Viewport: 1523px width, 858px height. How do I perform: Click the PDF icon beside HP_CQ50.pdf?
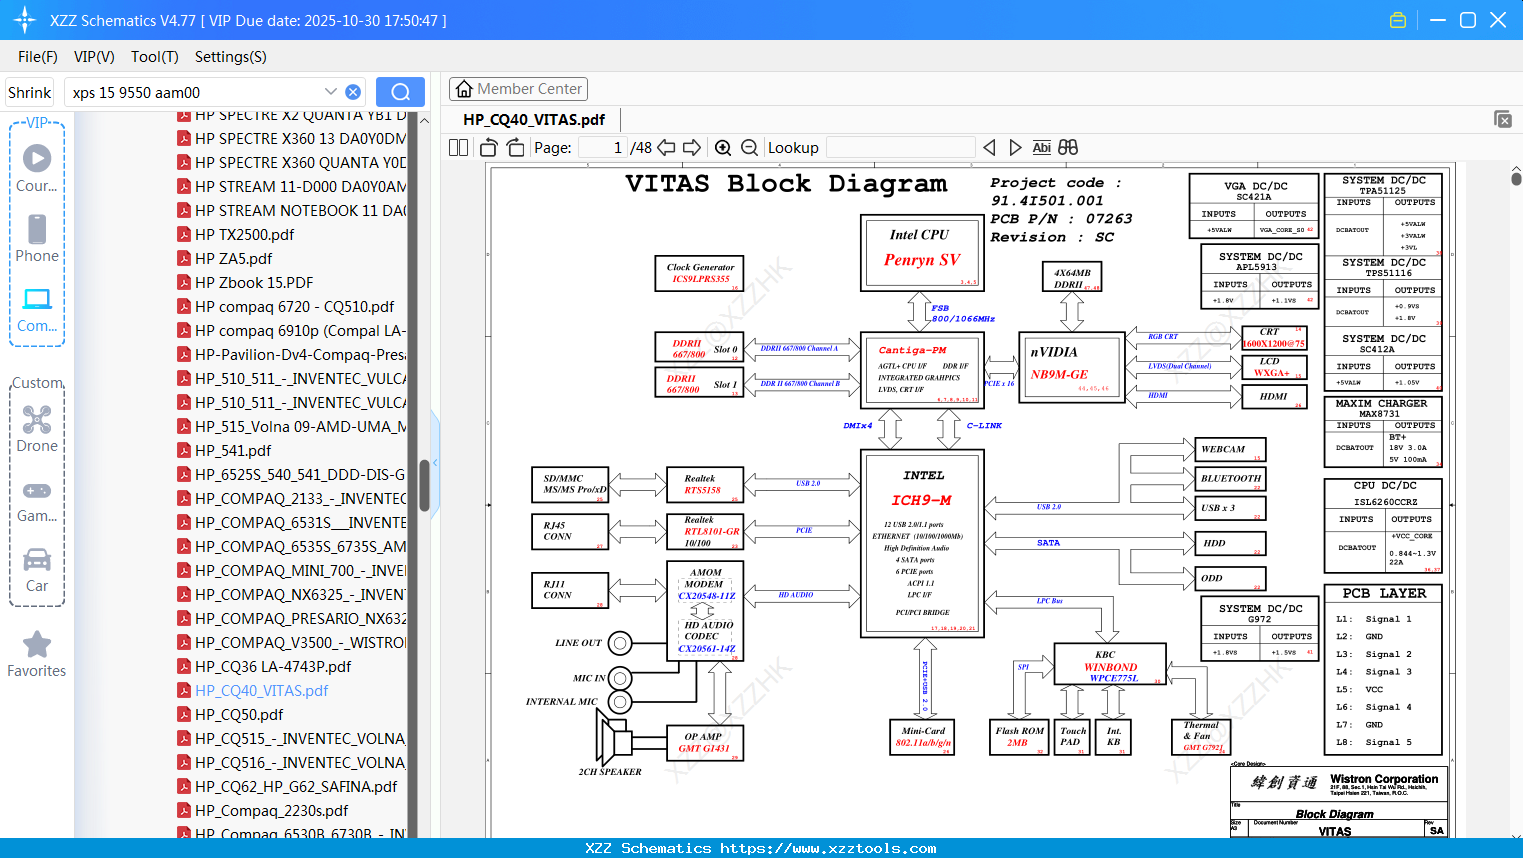tap(184, 714)
